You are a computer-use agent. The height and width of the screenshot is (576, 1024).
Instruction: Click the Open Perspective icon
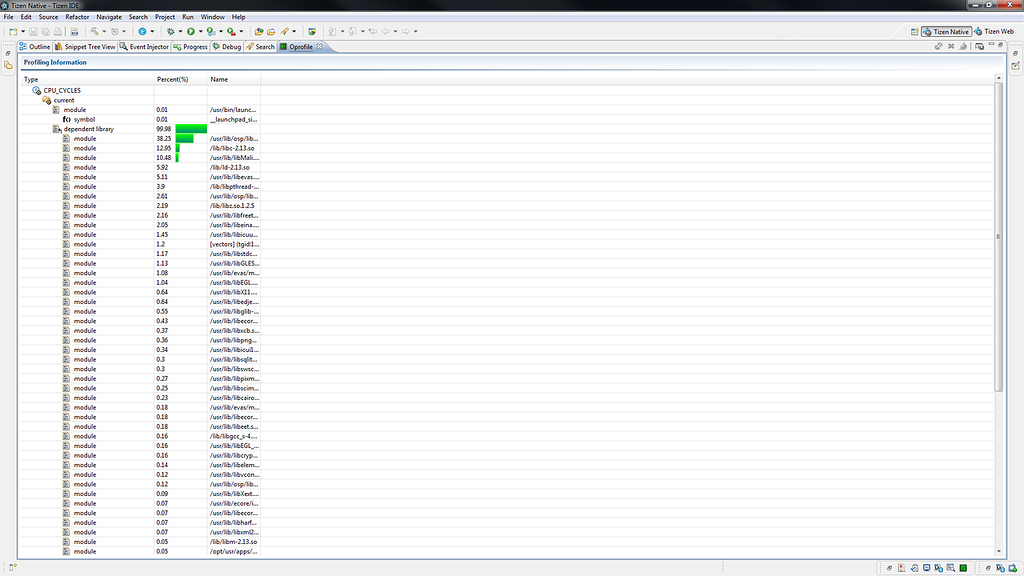(x=914, y=31)
